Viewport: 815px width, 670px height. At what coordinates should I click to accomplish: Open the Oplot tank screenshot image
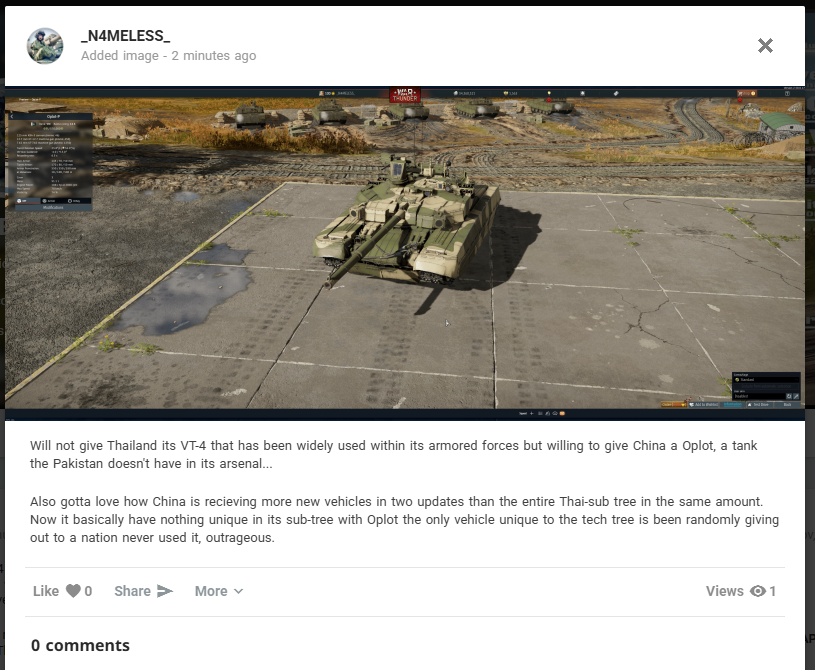click(405, 253)
